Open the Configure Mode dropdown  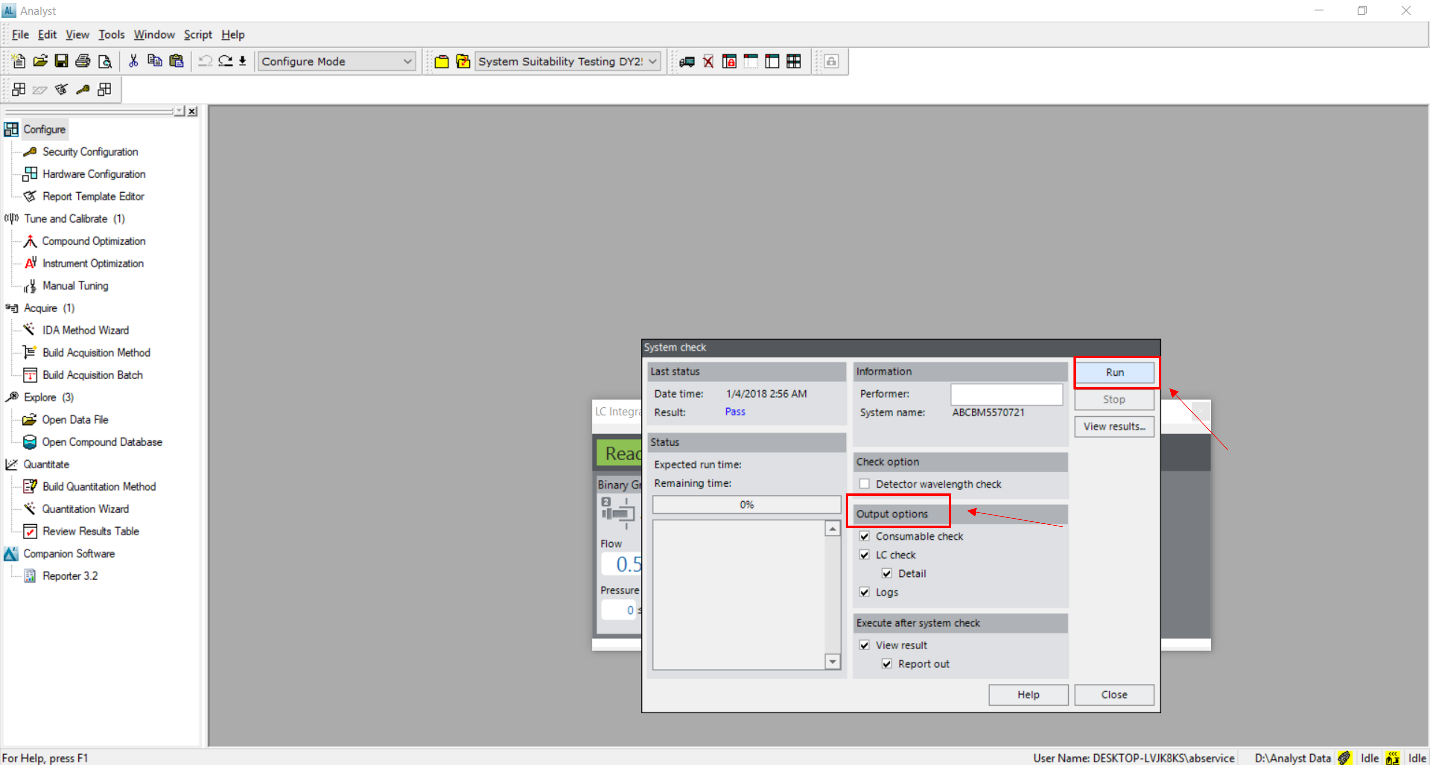(409, 60)
